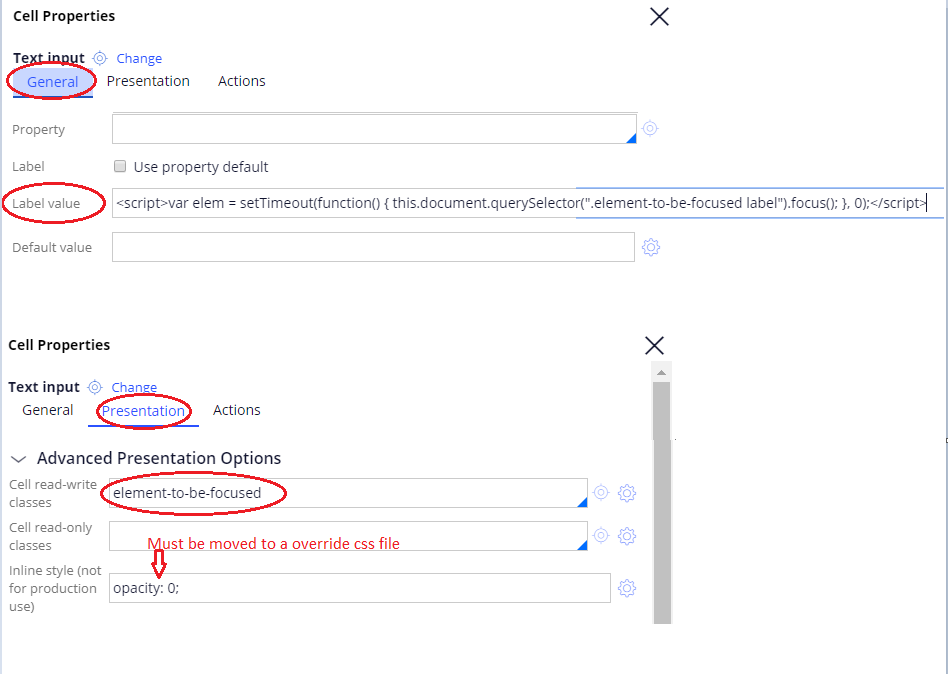The height and width of the screenshot is (674, 948).
Task: Click into the Inline style input field
Action: [x=360, y=588]
